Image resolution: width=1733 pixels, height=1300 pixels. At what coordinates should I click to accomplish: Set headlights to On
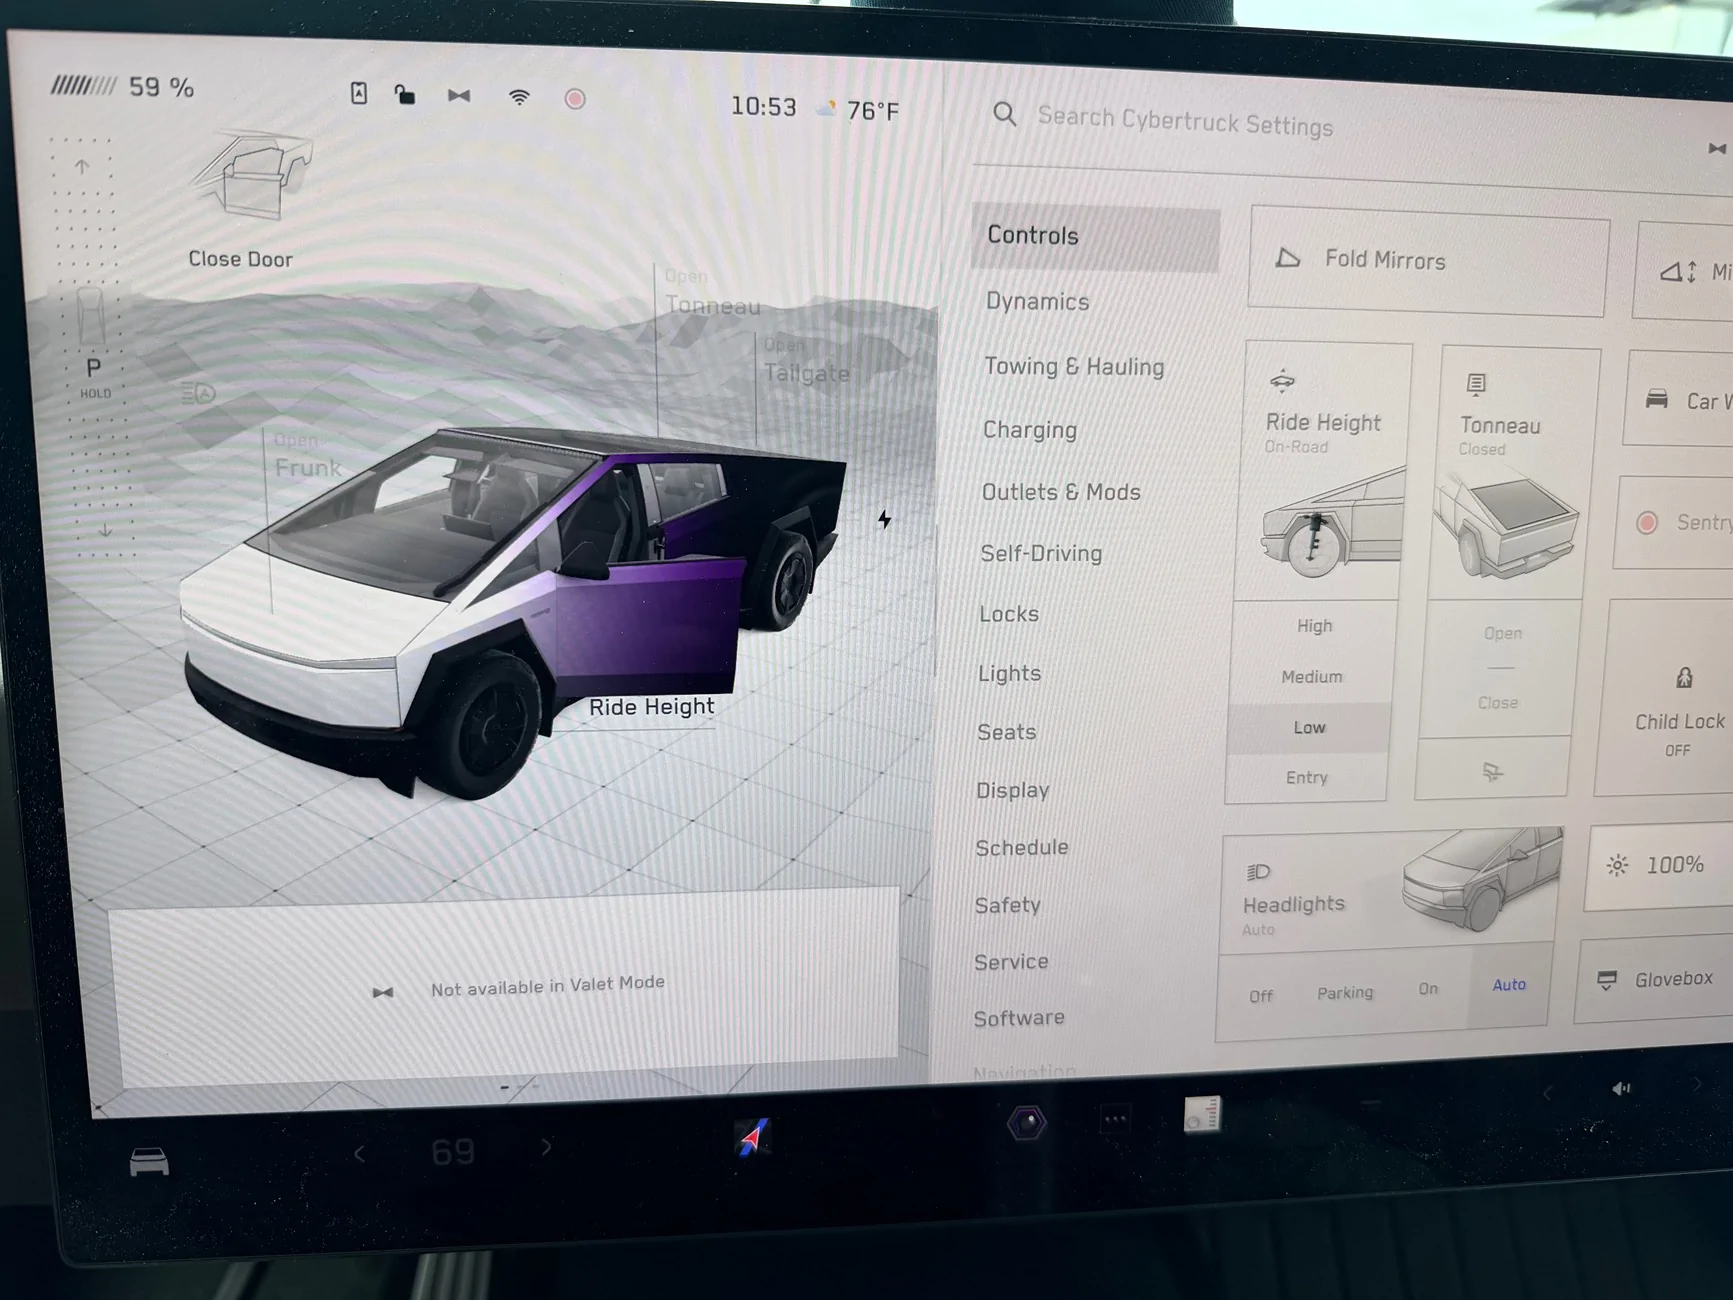(1428, 988)
